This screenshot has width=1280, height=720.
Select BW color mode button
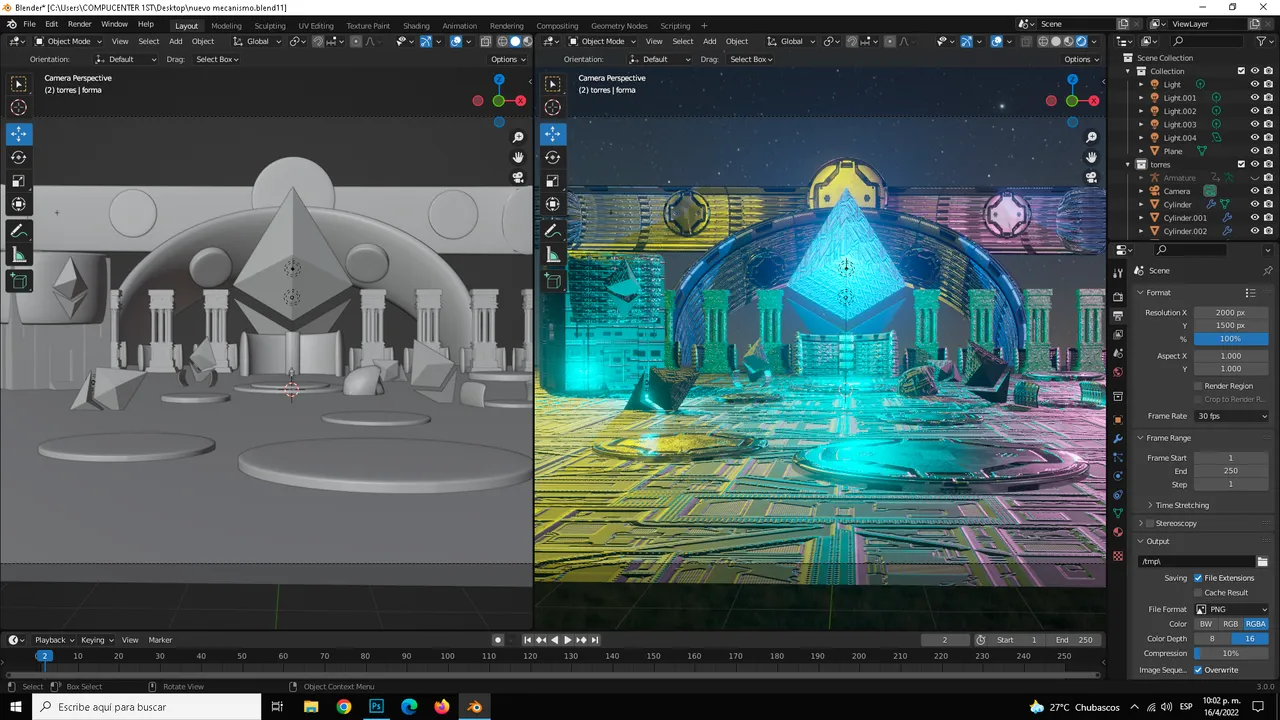pos(1206,624)
